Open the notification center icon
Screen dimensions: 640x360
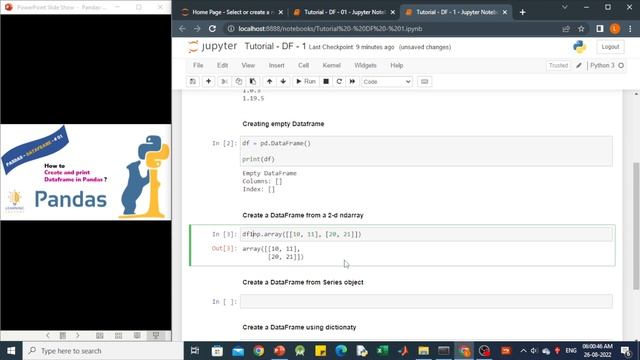[625, 351]
